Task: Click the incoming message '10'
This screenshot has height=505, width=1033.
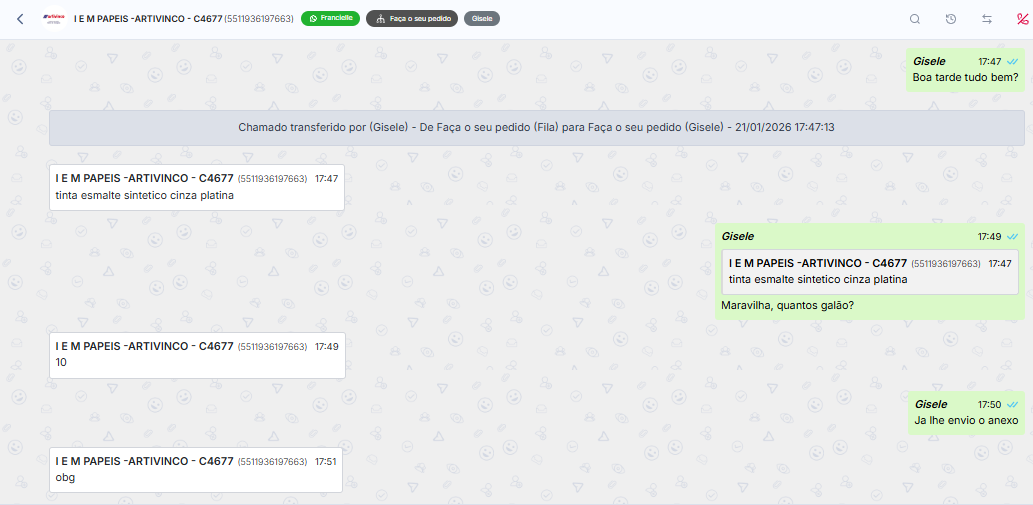Action: tap(62, 362)
